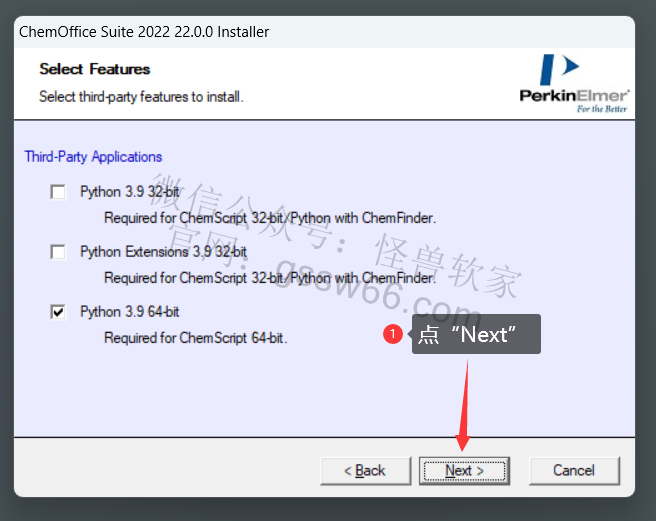The width and height of the screenshot is (656, 521).
Task: Cancel the installer
Action: click(x=574, y=471)
